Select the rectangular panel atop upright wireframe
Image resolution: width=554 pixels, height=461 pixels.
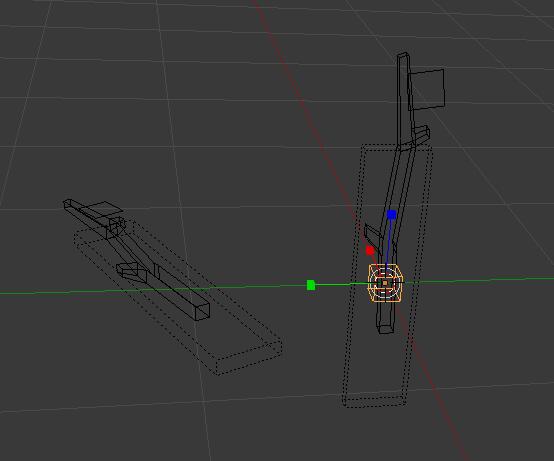point(426,89)
